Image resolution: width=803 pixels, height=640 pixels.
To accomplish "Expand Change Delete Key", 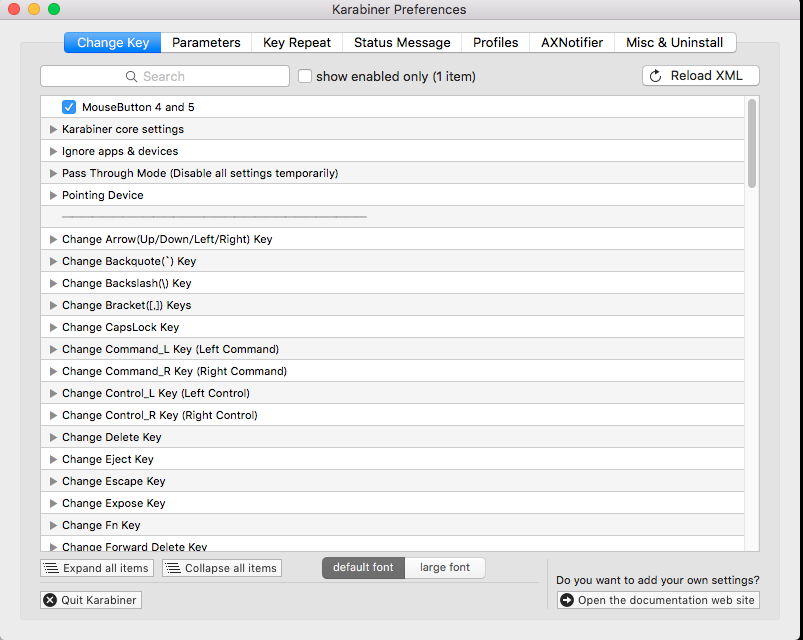I will click(53, 438).
